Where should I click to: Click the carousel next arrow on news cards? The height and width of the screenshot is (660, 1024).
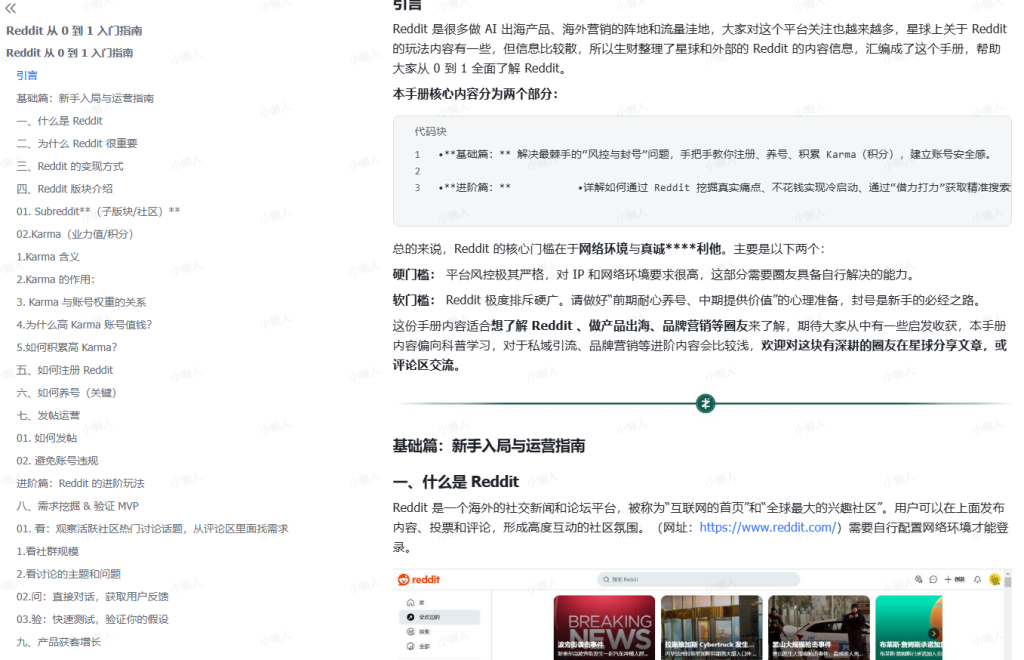tap(934, 633)
